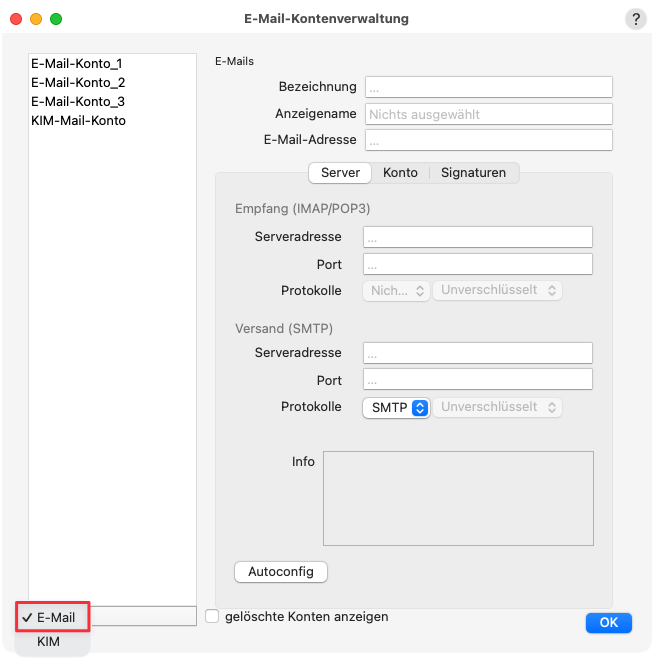
Task: Toggle 'gelöschte Konten anzeigen' checkbox
Action: pyautogui.click(x=212, y=617)
